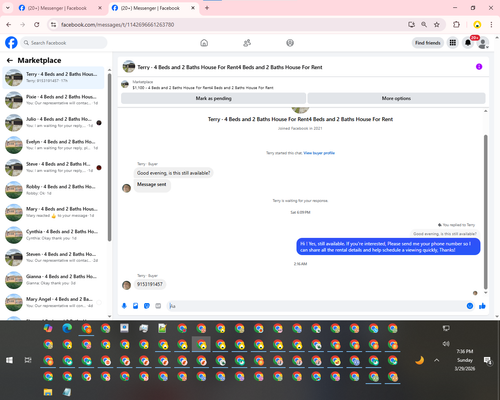The width and height of the screenshot is (500, 400).
Task: Open the Facebook menu grid icon
Action: 453,43
